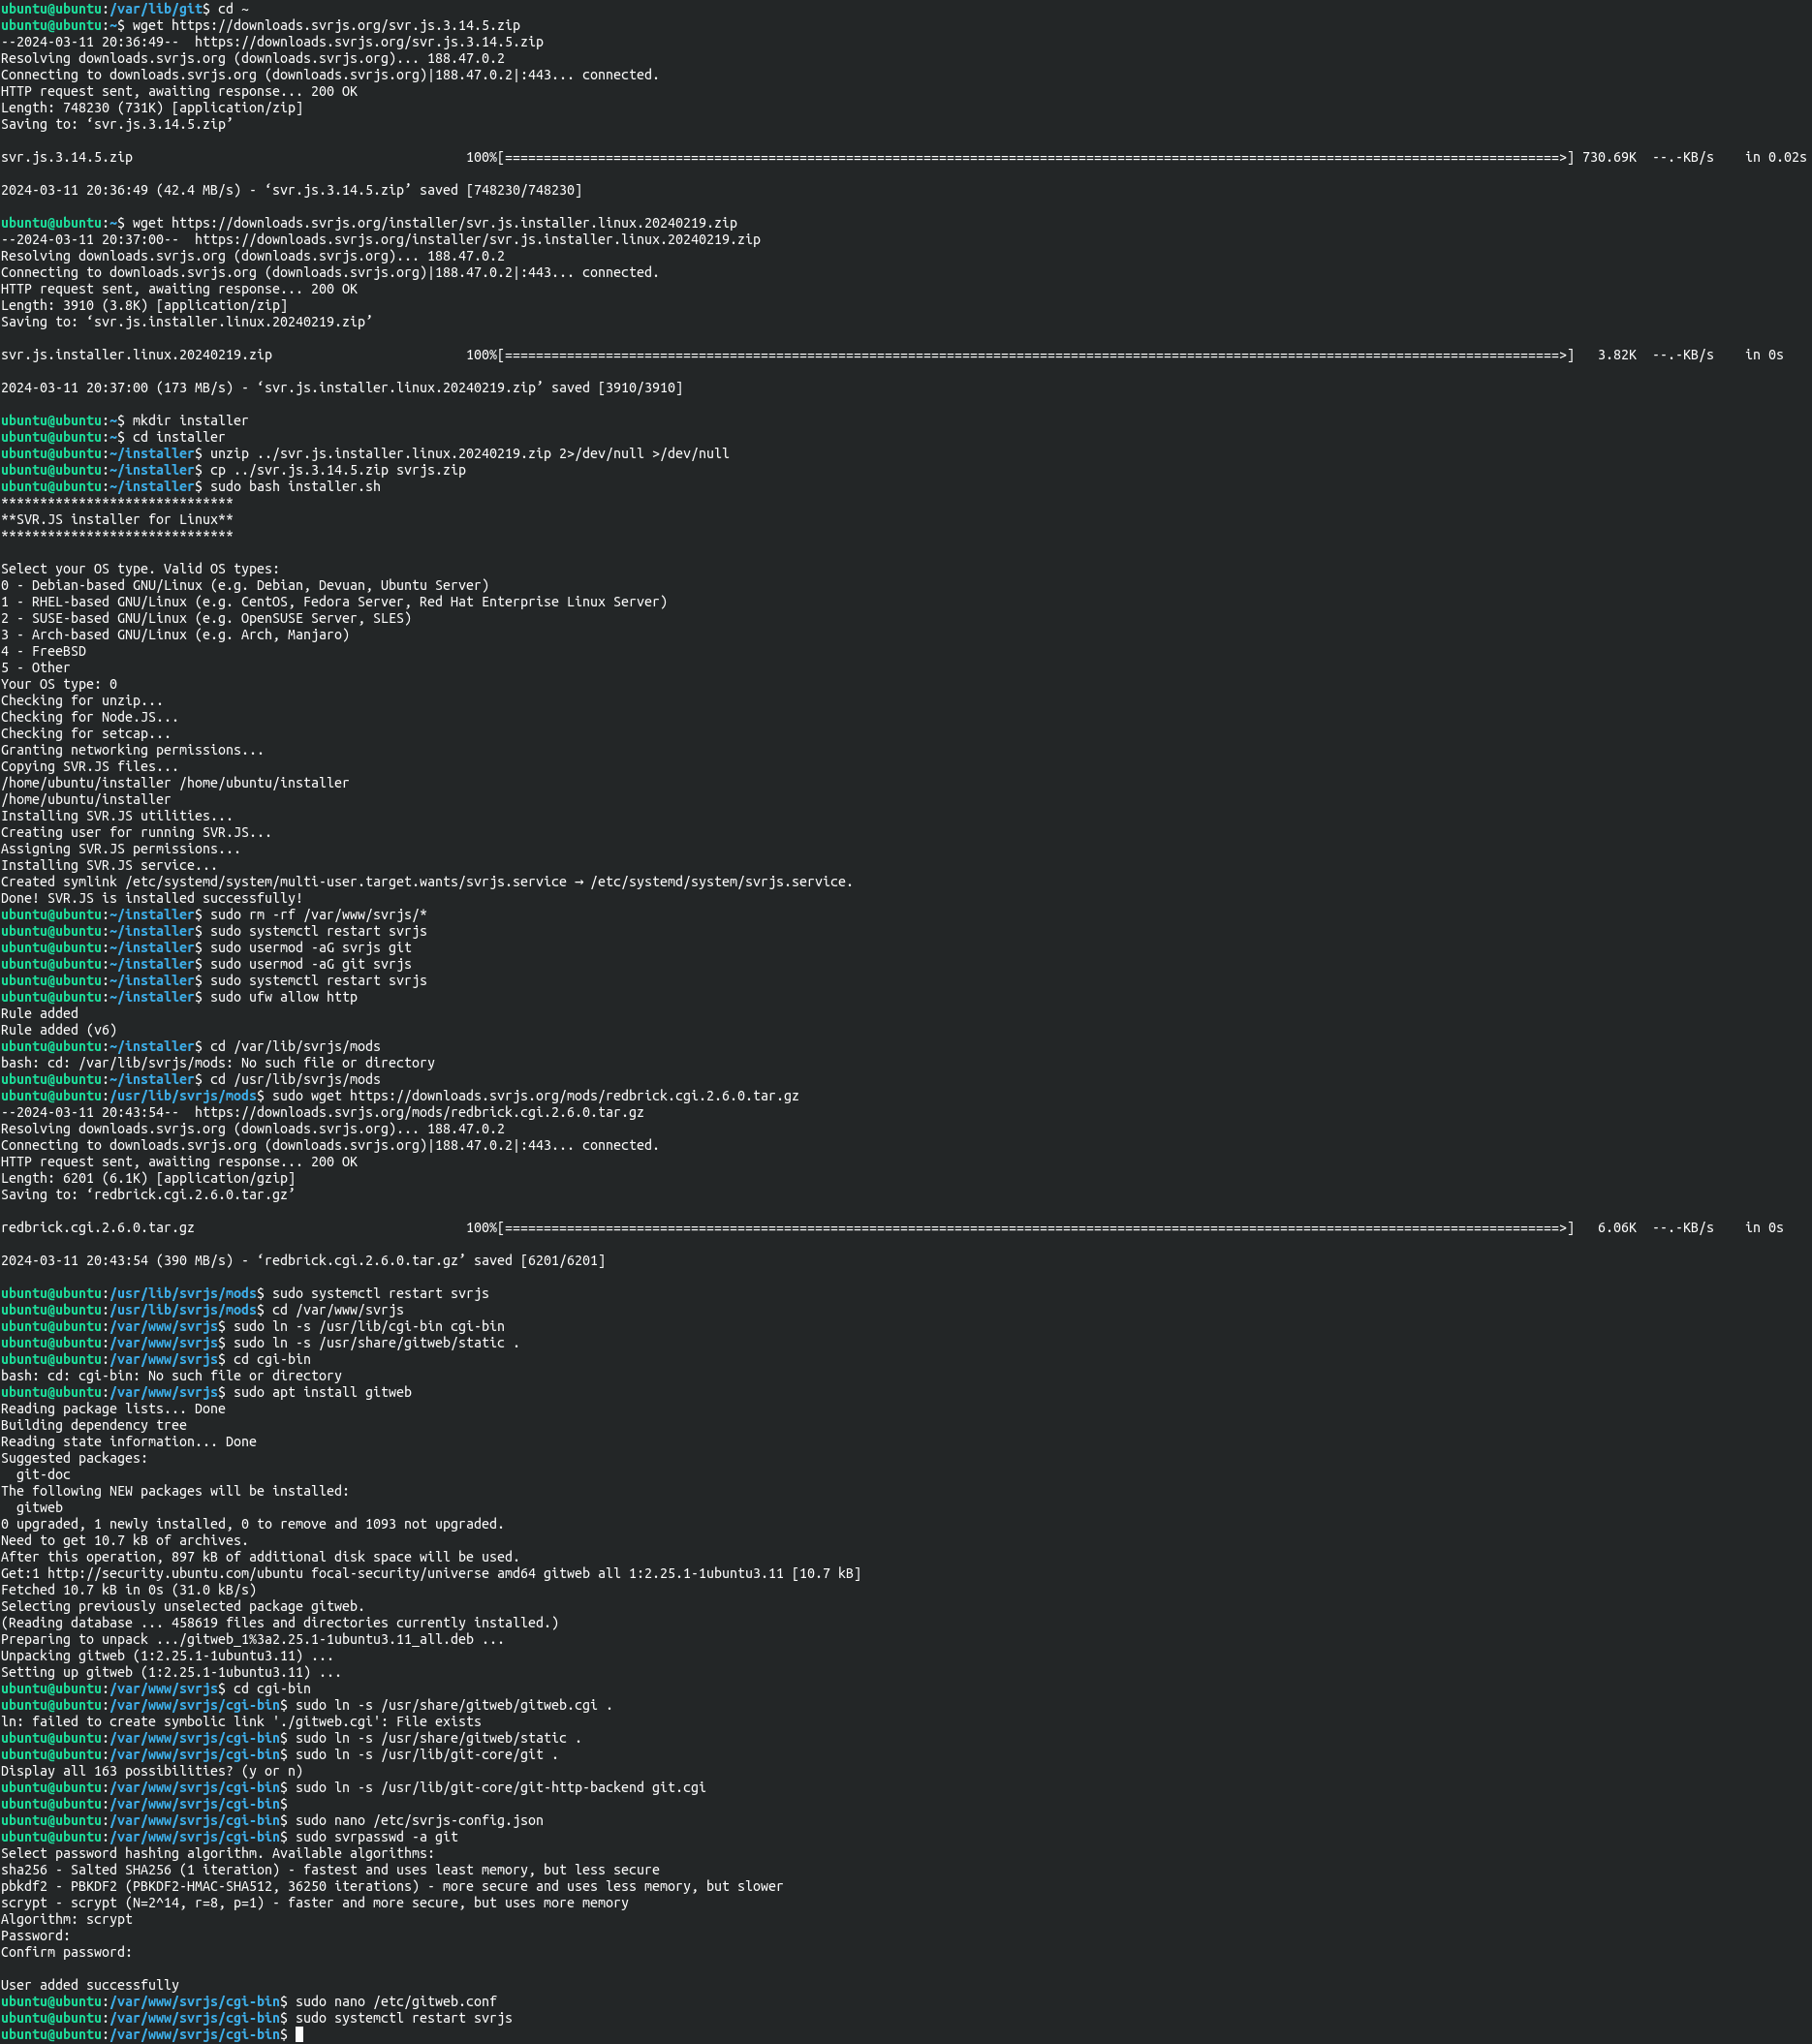This screenshot has height=2044, width=1812.
Task: Click the 'Algorithm: scrypt' line
Action: [67, 1919]
